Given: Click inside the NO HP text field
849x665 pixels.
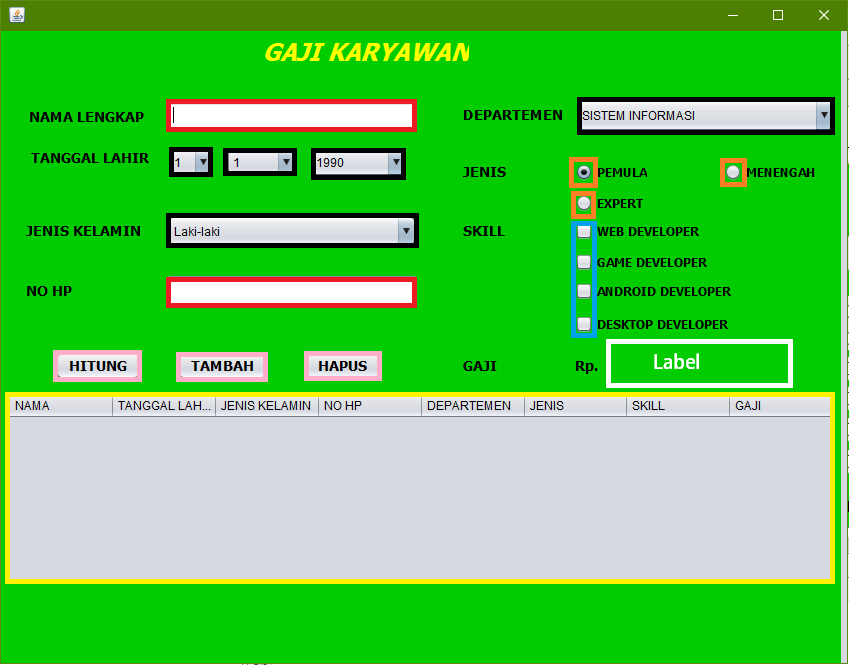Looking at the screenshot, I should [291, 292].
